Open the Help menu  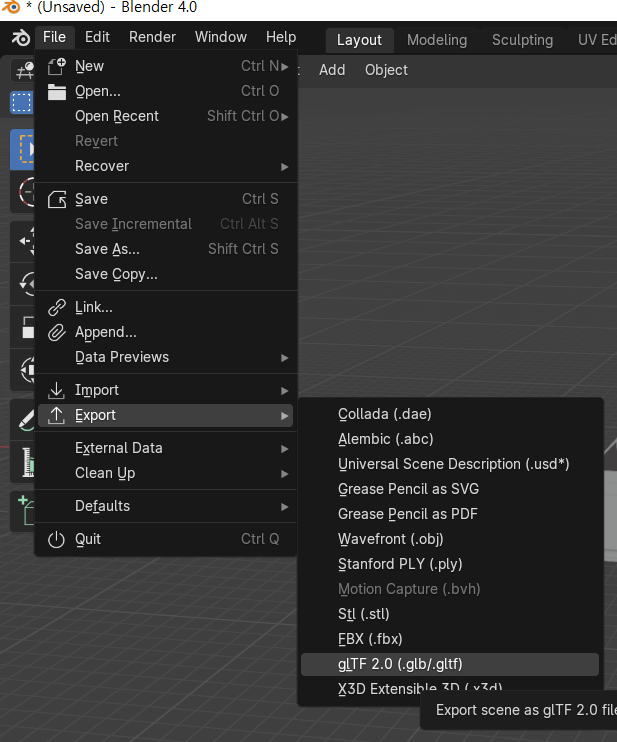[x=281, y=37]
